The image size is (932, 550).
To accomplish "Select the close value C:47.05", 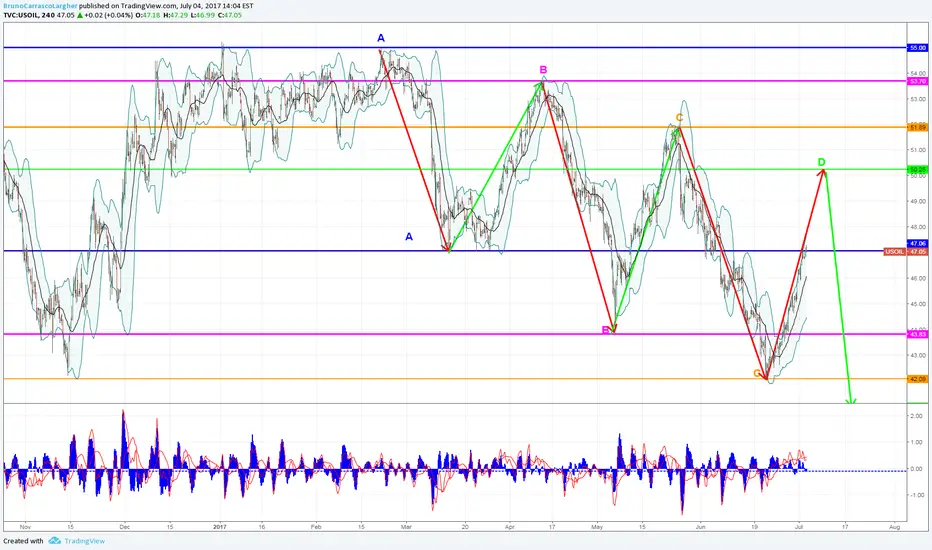I will pyautogui.click(x=229, y=15).
